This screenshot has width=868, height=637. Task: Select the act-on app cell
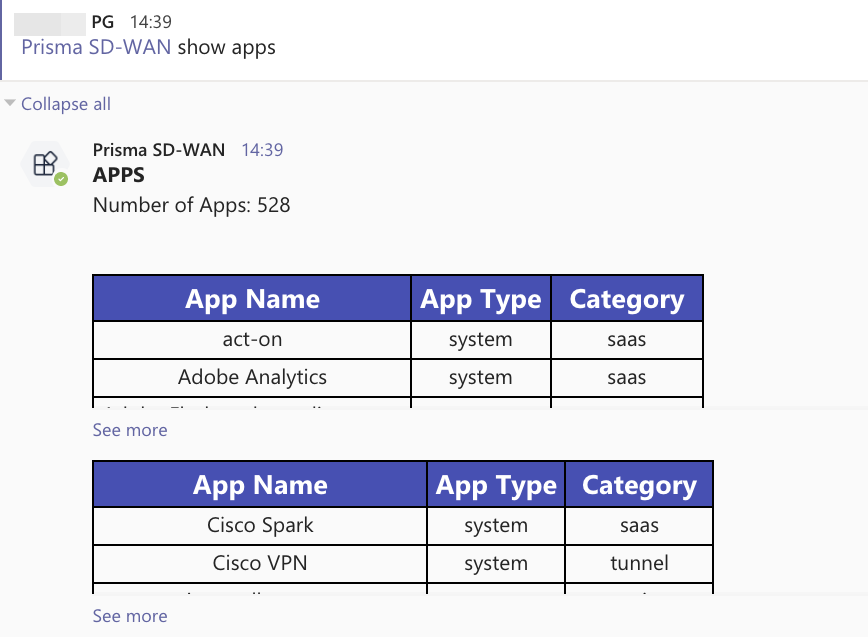(x=252, y=339)
